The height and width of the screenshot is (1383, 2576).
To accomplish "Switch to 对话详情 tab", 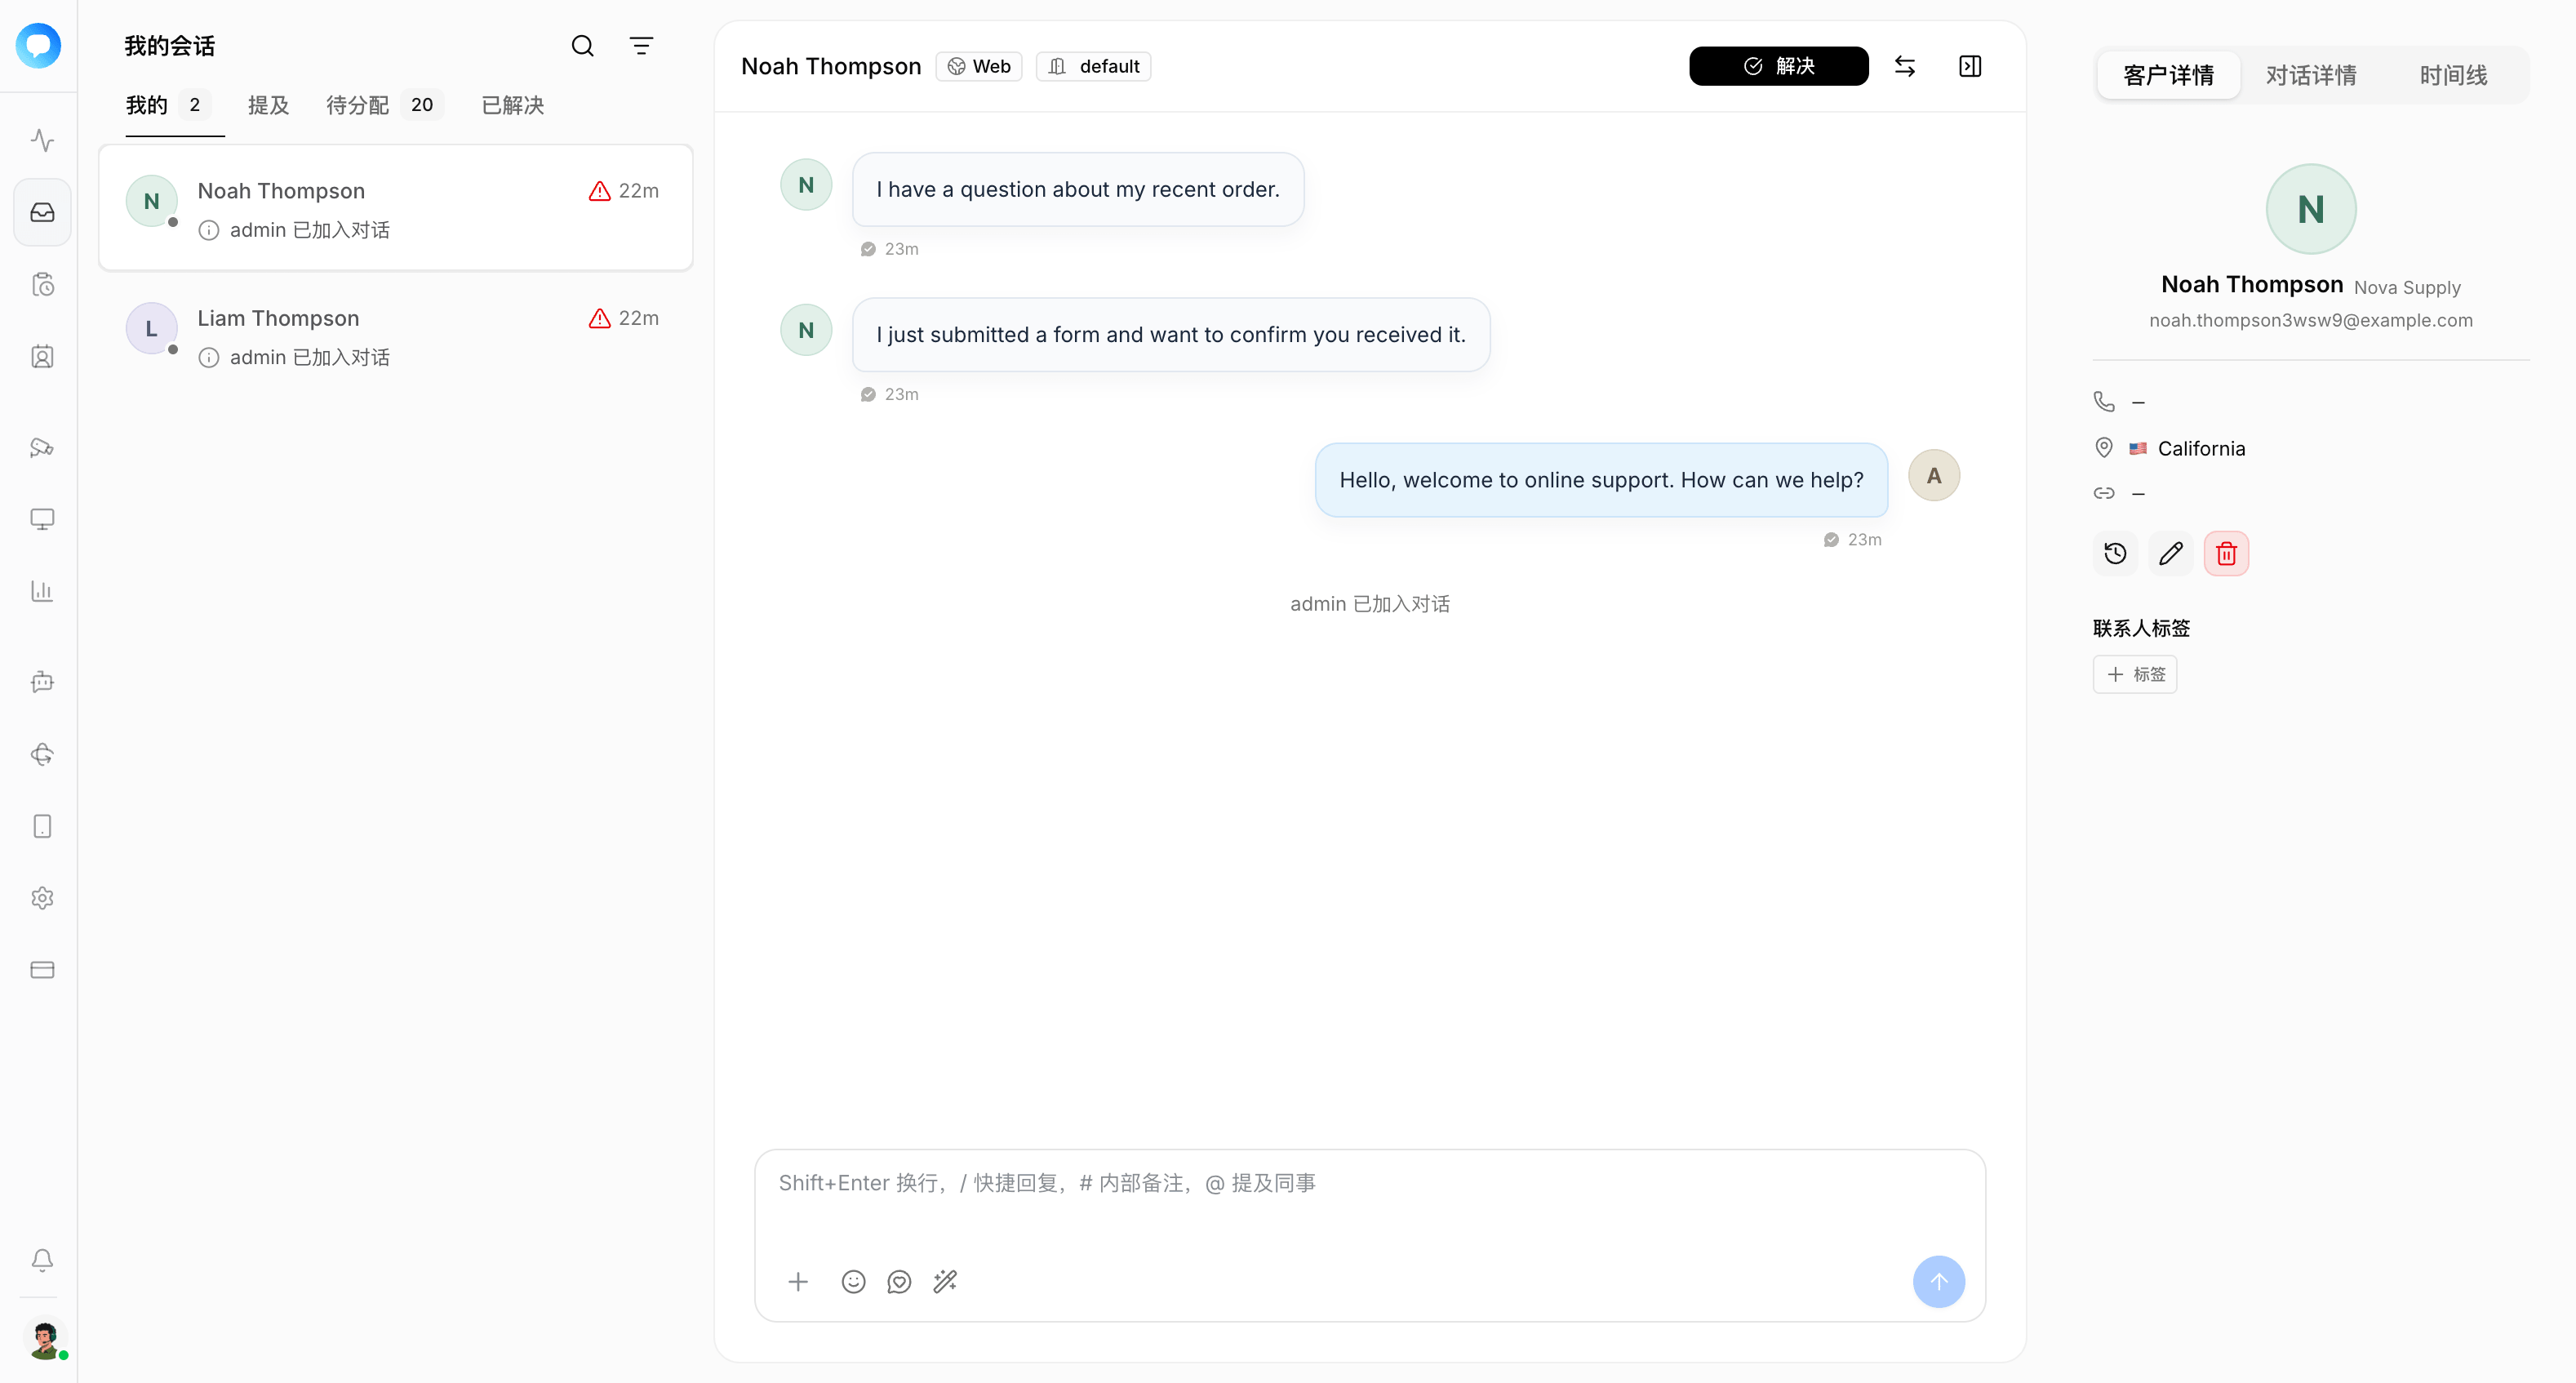I will [2310, 75].
